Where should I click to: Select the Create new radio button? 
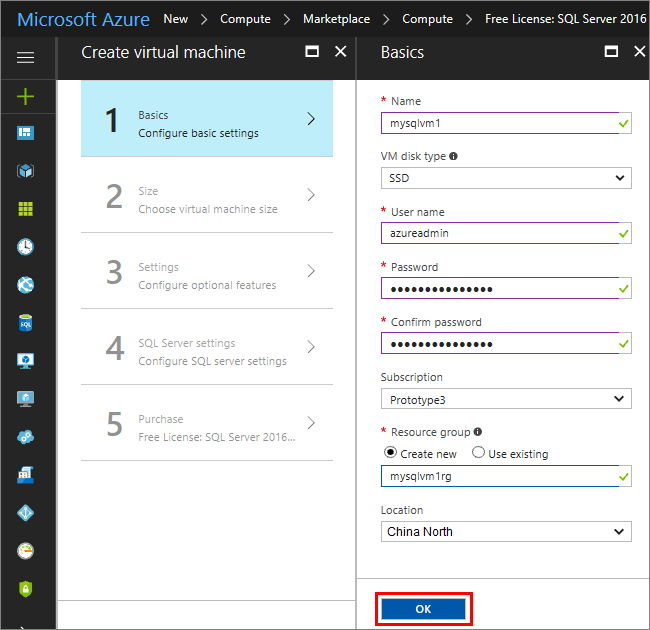coord(390,453)
